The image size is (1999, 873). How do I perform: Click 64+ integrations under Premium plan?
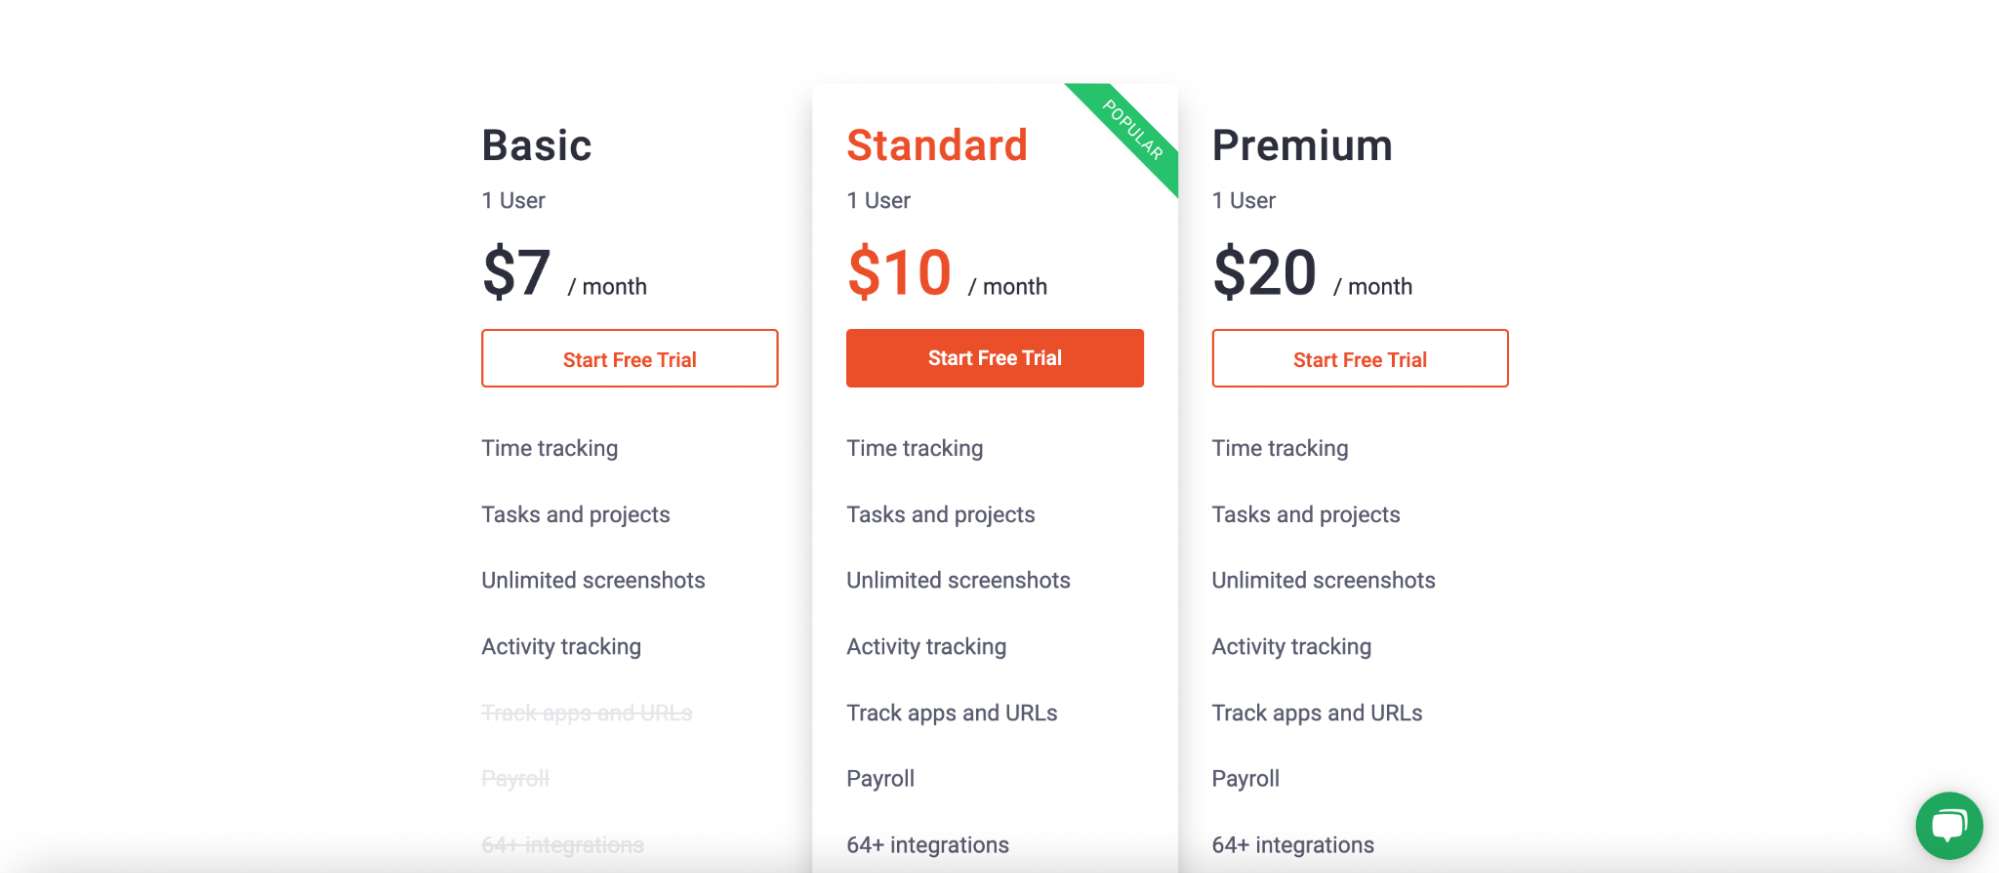point(1292,844)
